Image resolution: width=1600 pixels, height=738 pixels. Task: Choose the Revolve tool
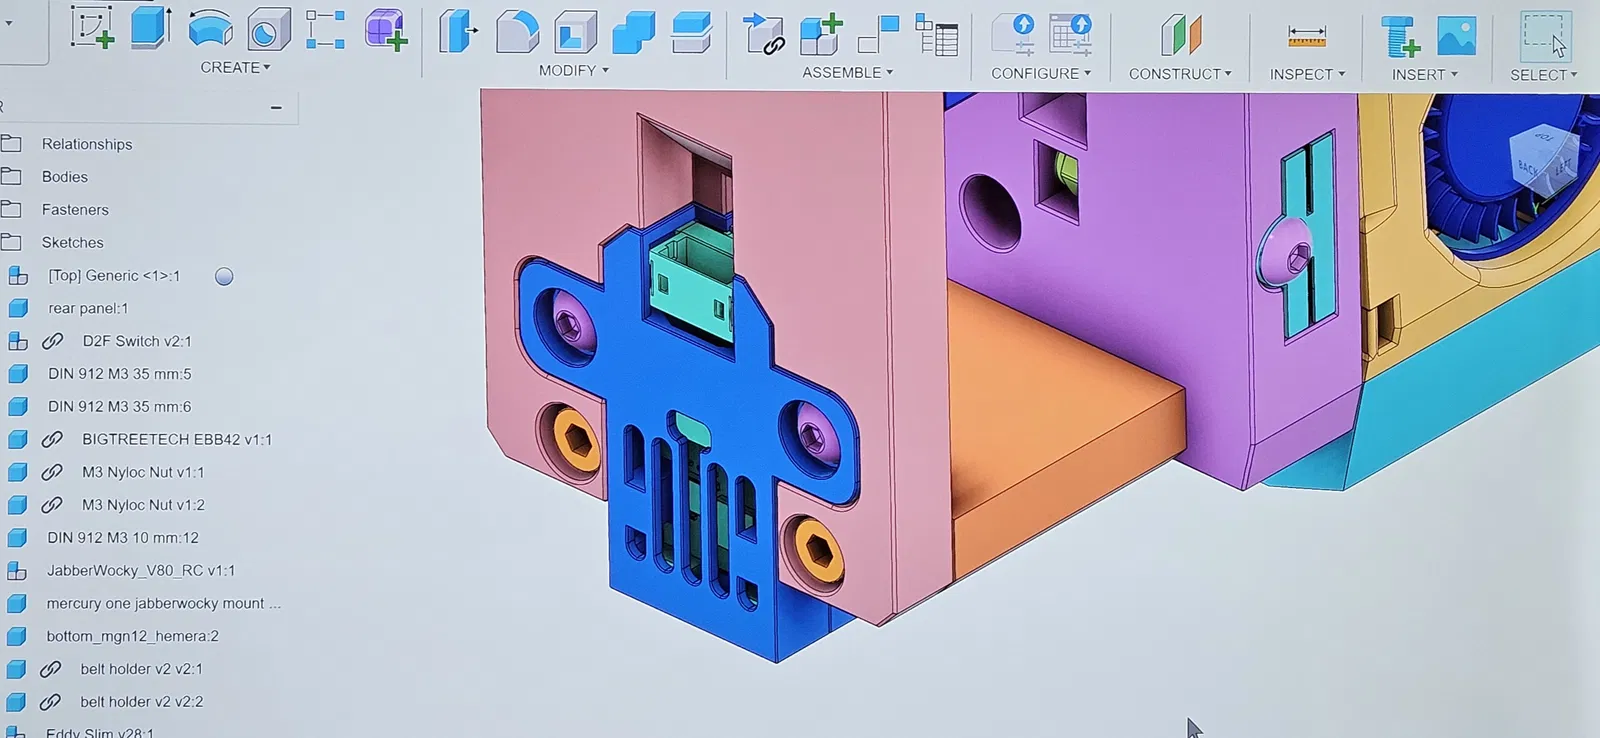click(210, 29)
